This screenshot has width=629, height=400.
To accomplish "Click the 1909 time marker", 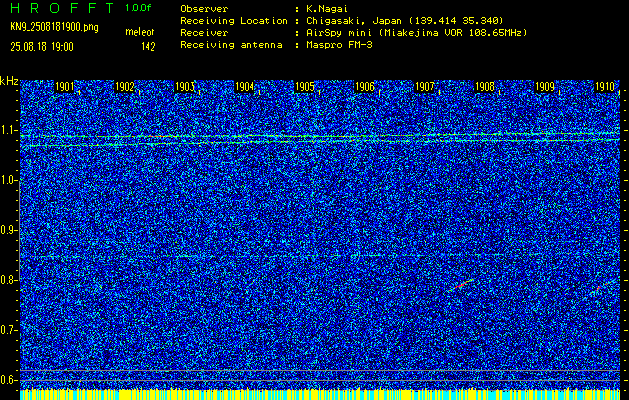I will (545, 87).
